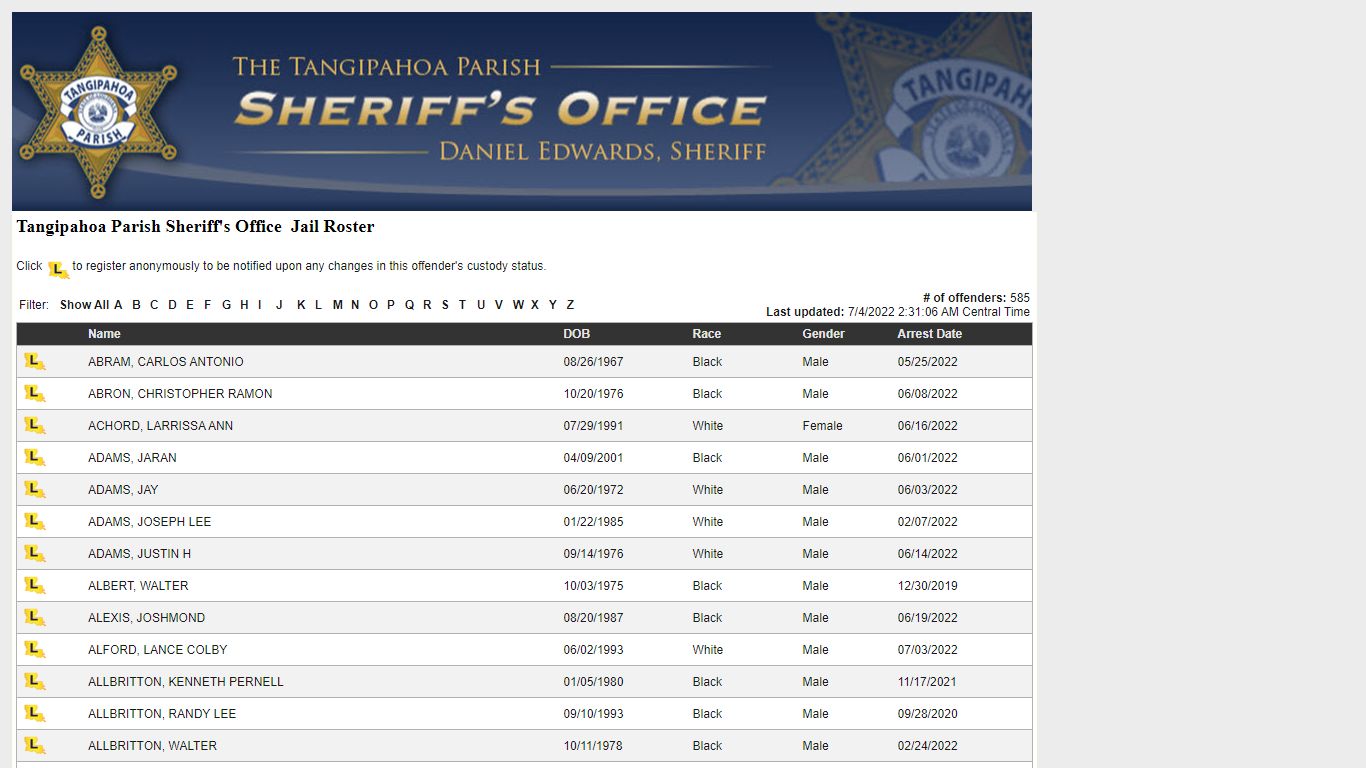Filter offenders by letter A
Screen dimensions: 1366x768
pos(118,305)
